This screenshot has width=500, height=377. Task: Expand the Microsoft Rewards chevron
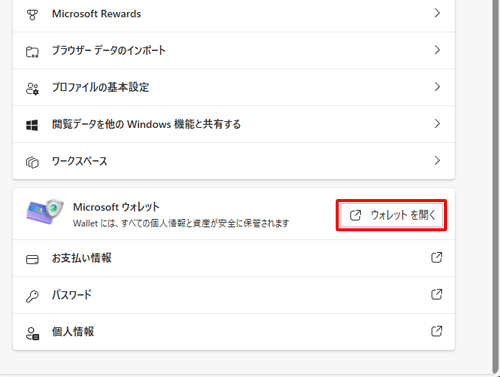[x=437, y=13]
